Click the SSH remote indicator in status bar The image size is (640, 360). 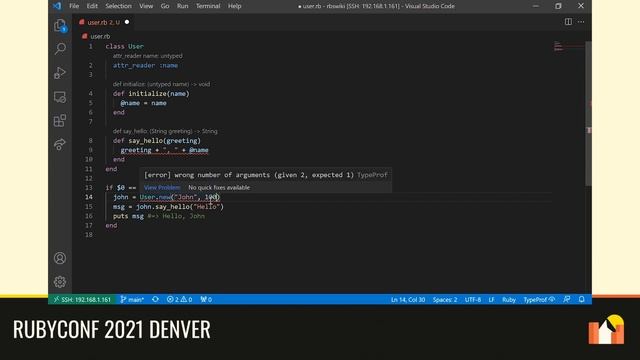82,300
